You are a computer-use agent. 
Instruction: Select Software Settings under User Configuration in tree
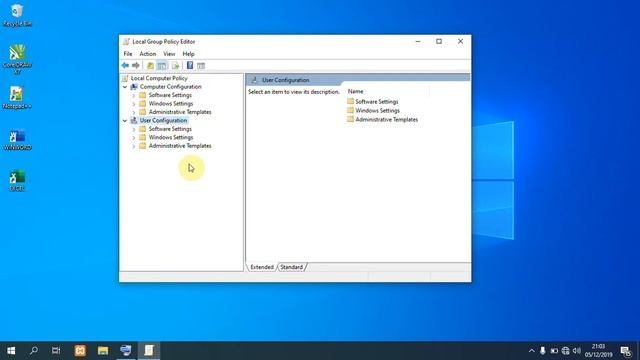[x=170, y=129]
